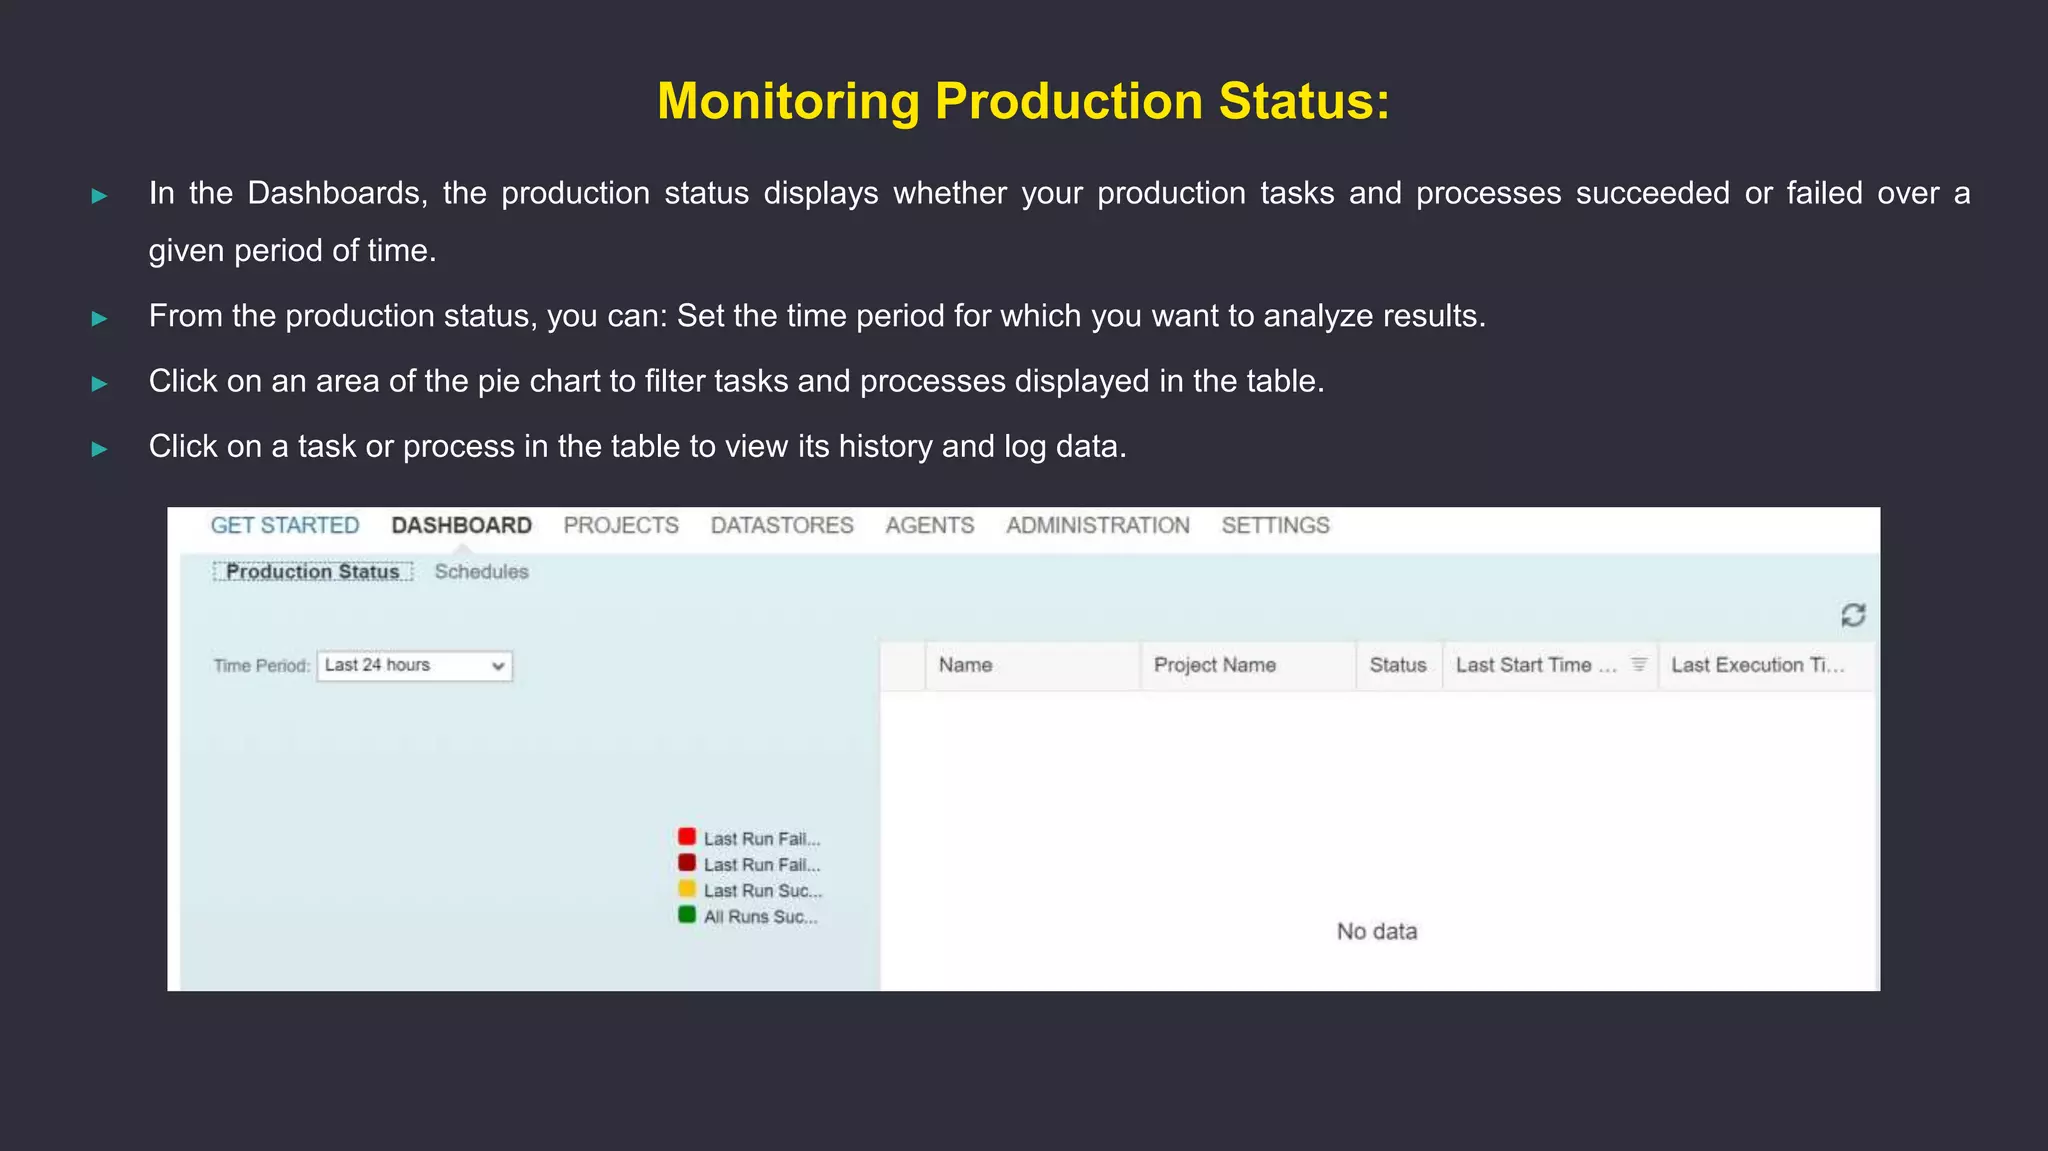Open the GET STARTED tab
This screenshot has width=2048, height=1151.
(285, 526)
